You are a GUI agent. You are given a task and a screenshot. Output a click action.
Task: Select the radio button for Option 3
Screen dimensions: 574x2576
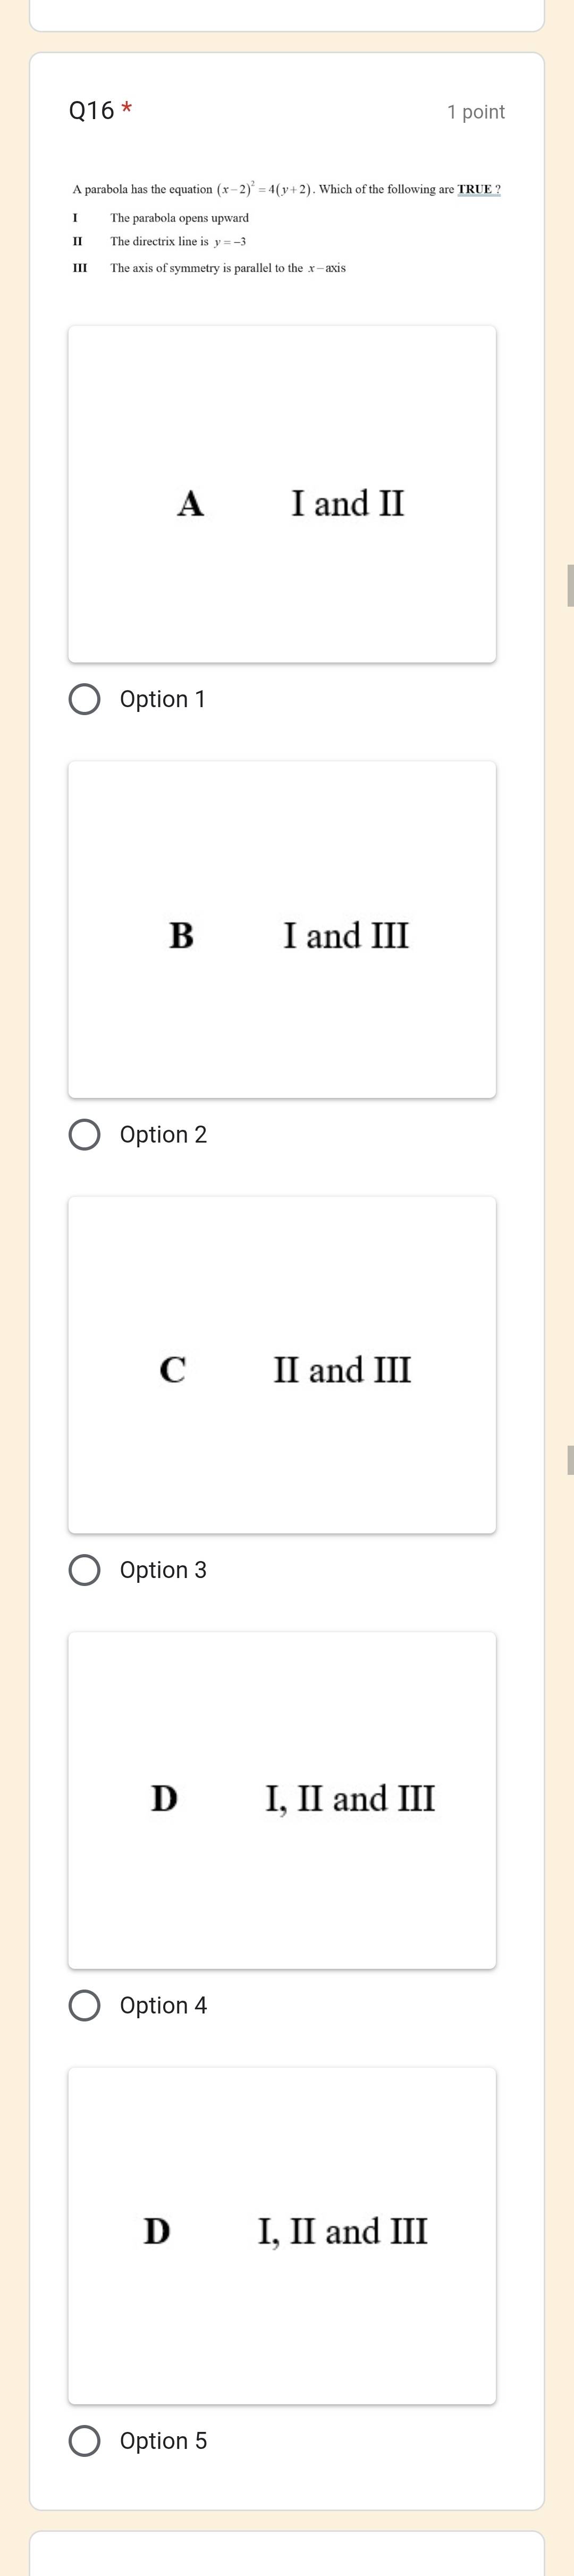pos(86,1570)
